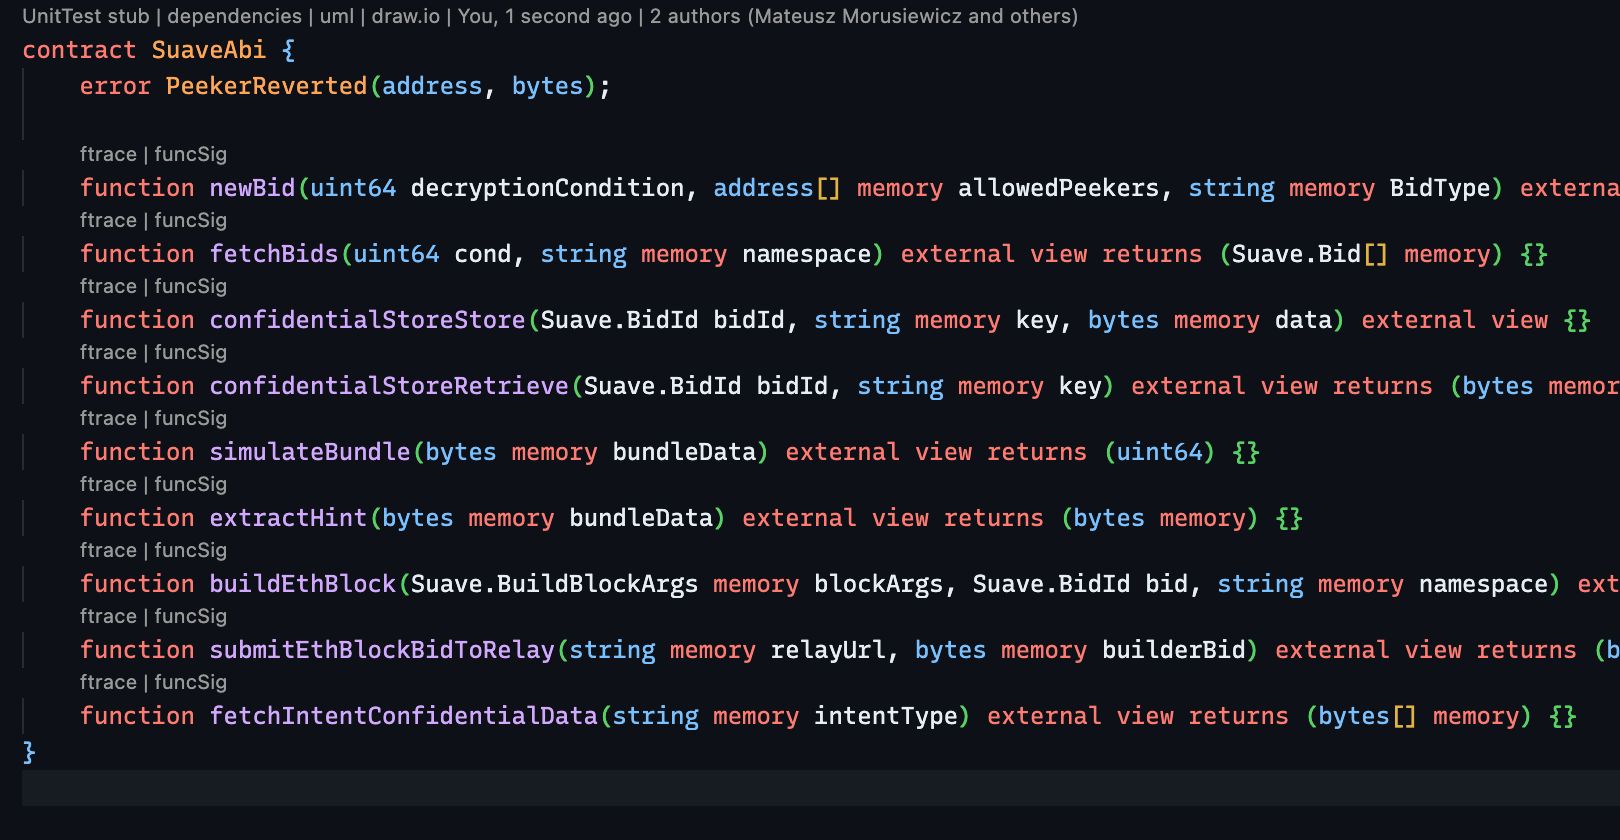Click the allowedPeekers parameter
This screenshot has width=1620, height=840.
coord(1058,188)
